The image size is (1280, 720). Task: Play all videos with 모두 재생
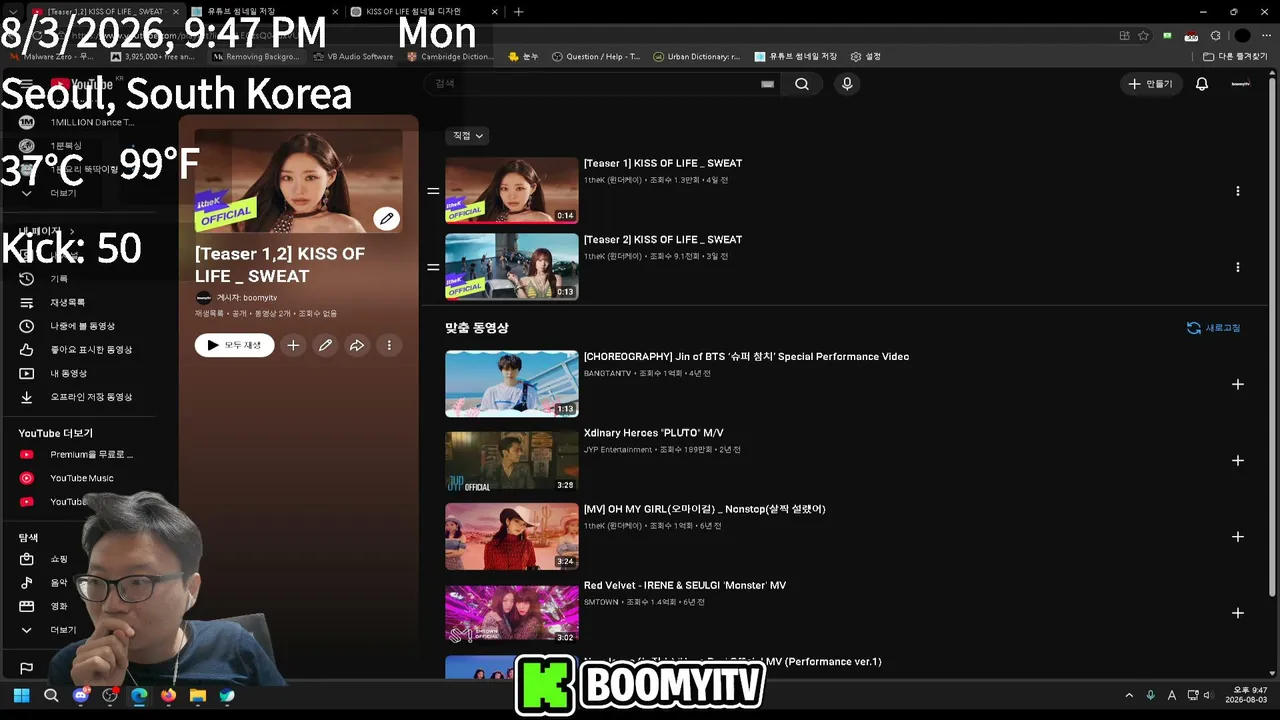[x=235, y=345]
